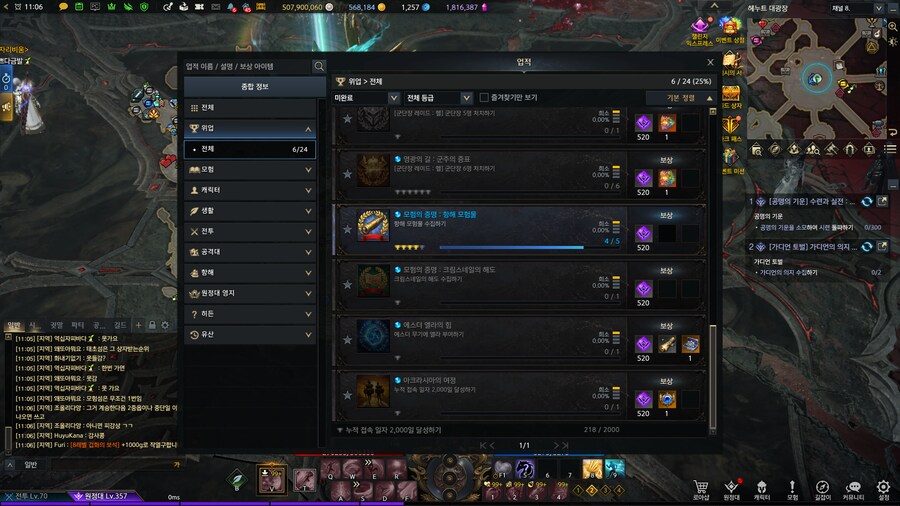This screenshot has width=900, height=506.
Task: Click the purple reward gem for 아크라시아의 여정
Action: point(643,399)
